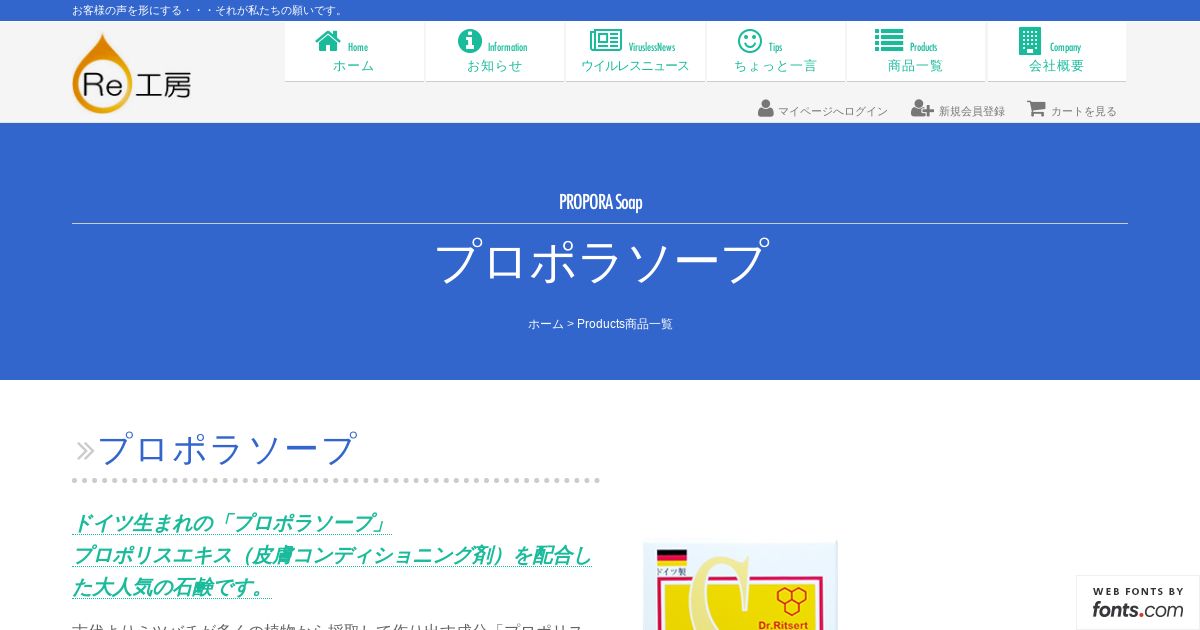This screenshot has height=630, width=1200.
Task: Click the PROPORA Soap subtitle text
Action: (600, 202)
